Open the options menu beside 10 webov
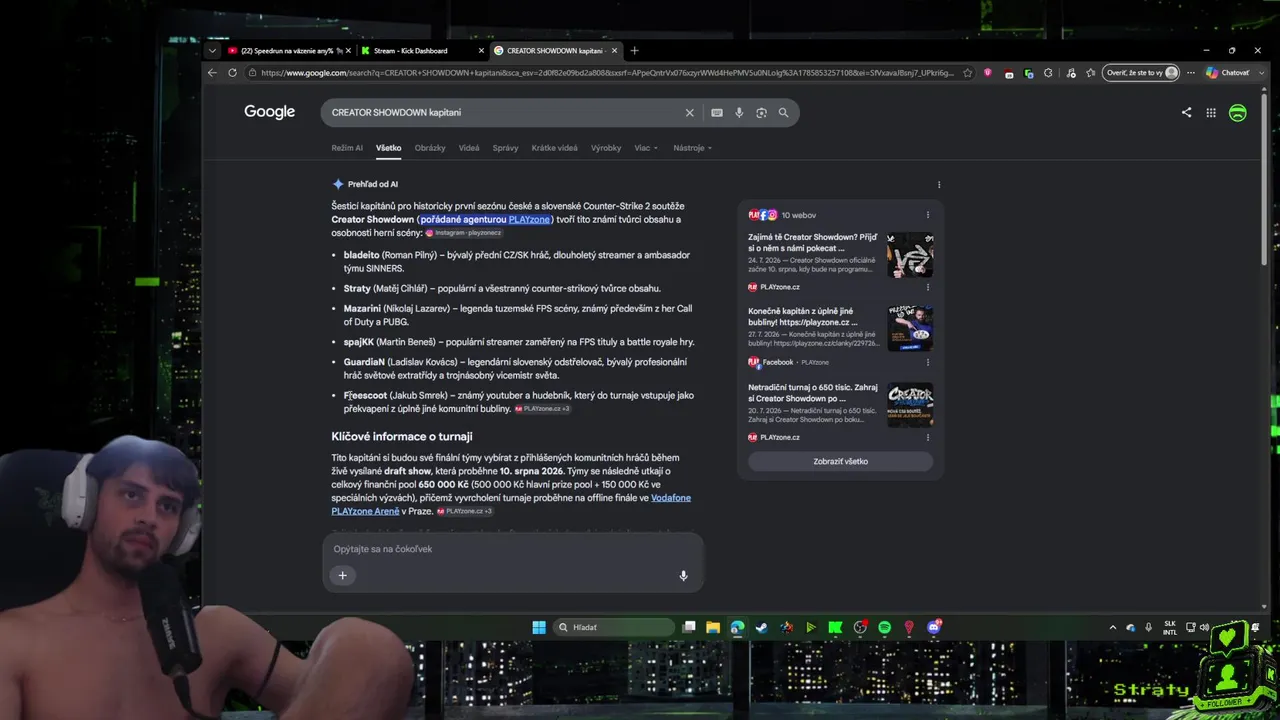The height and width of the screenshot is (720, 1280). coord(927,215)
